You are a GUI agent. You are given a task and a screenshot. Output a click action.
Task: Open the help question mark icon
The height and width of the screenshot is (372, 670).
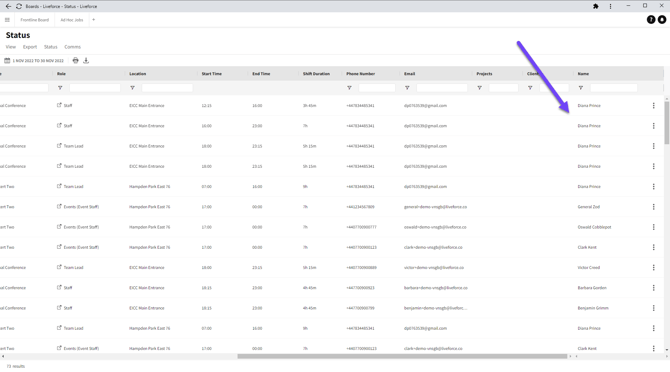pos(651,20)
